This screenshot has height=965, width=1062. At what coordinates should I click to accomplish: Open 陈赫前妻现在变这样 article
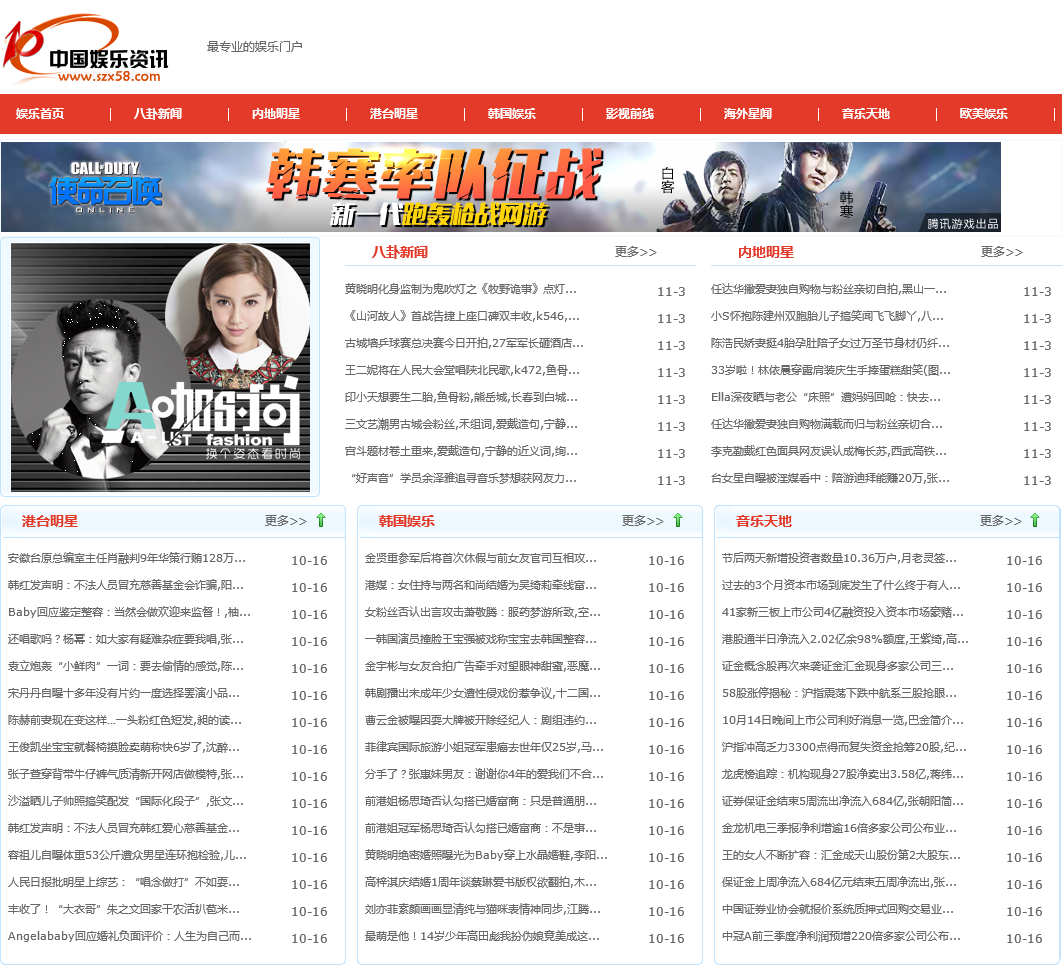(125, 721)
